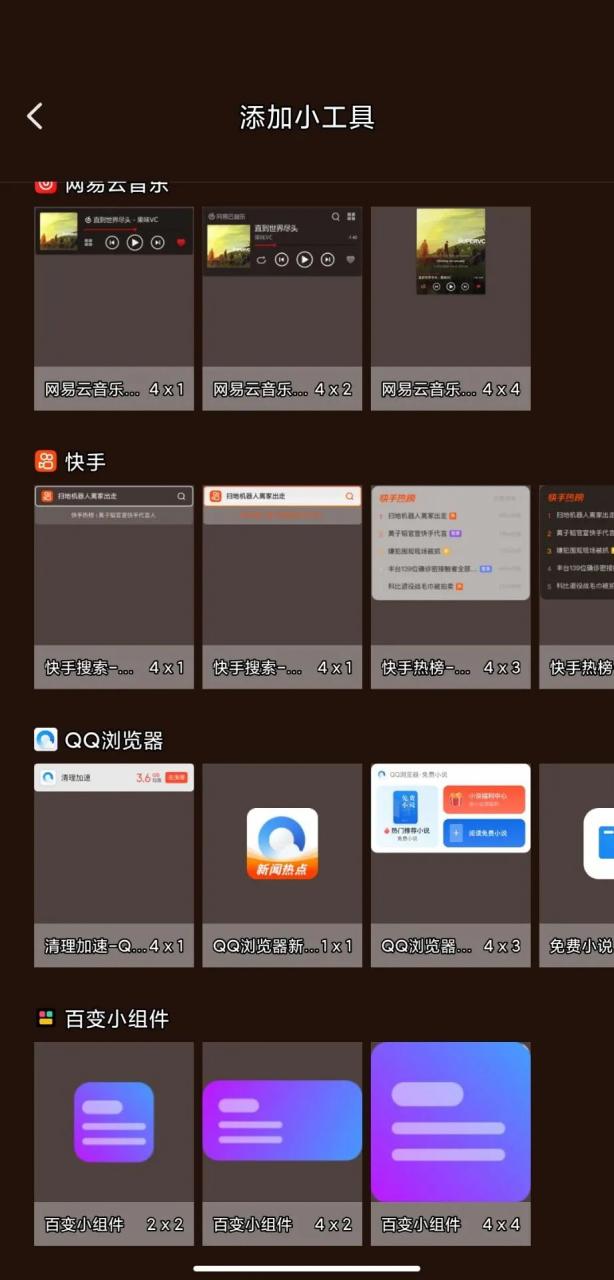The height and width of the screenshot is (1280, 614).
Task: Tap the 免费小说 book cover in QQ浏览器 4x3 preview
Action: point(405,805)
